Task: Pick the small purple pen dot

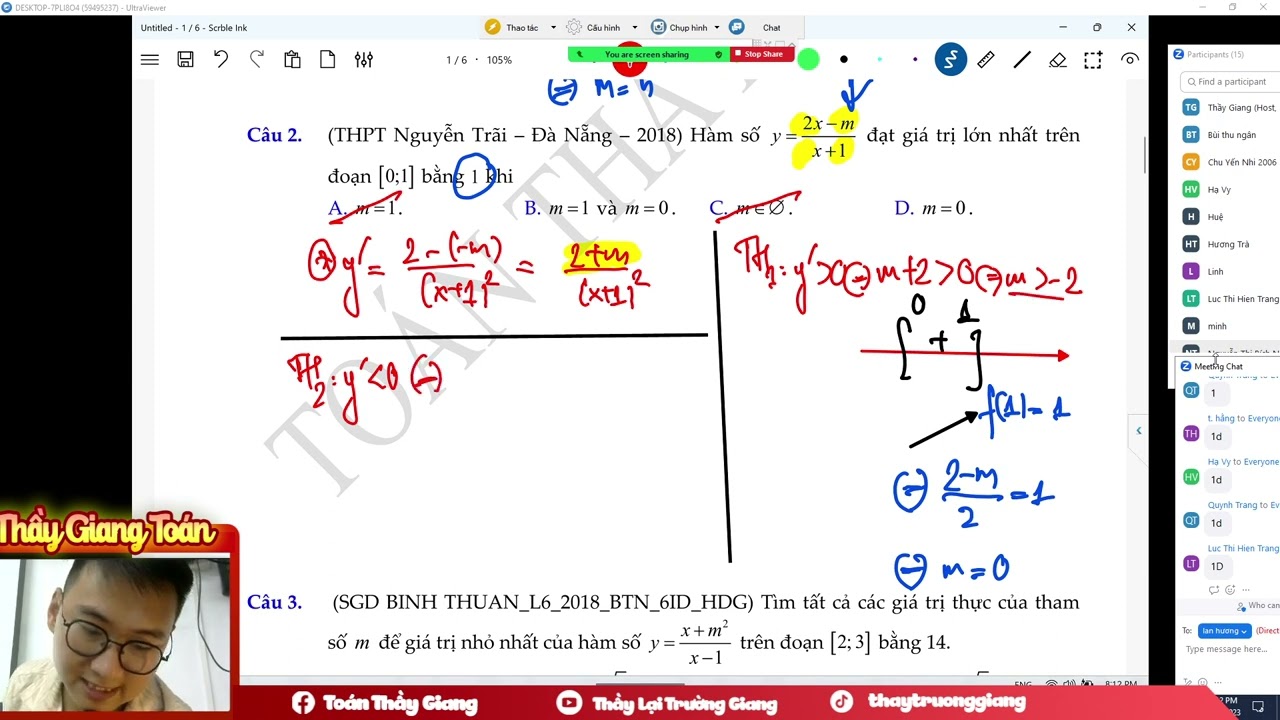Action: (915, 60)
